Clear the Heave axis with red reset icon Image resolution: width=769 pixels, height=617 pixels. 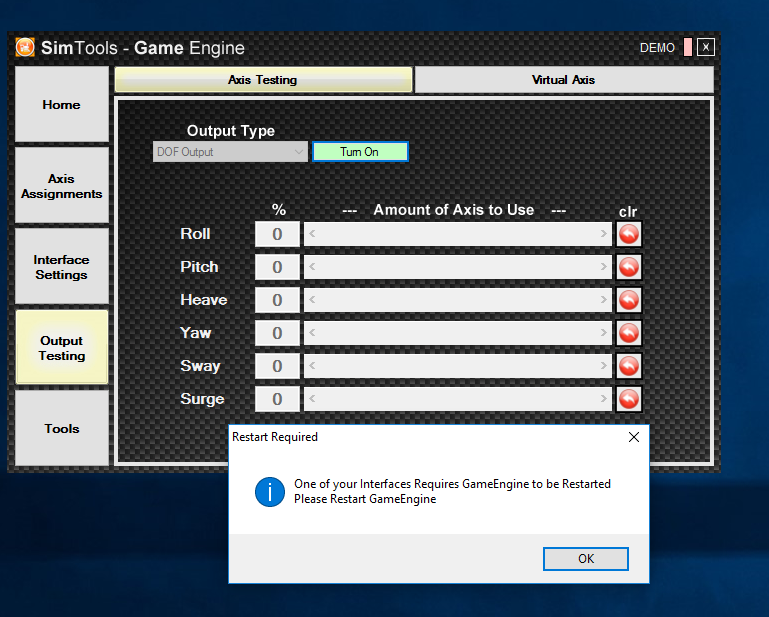629,300
